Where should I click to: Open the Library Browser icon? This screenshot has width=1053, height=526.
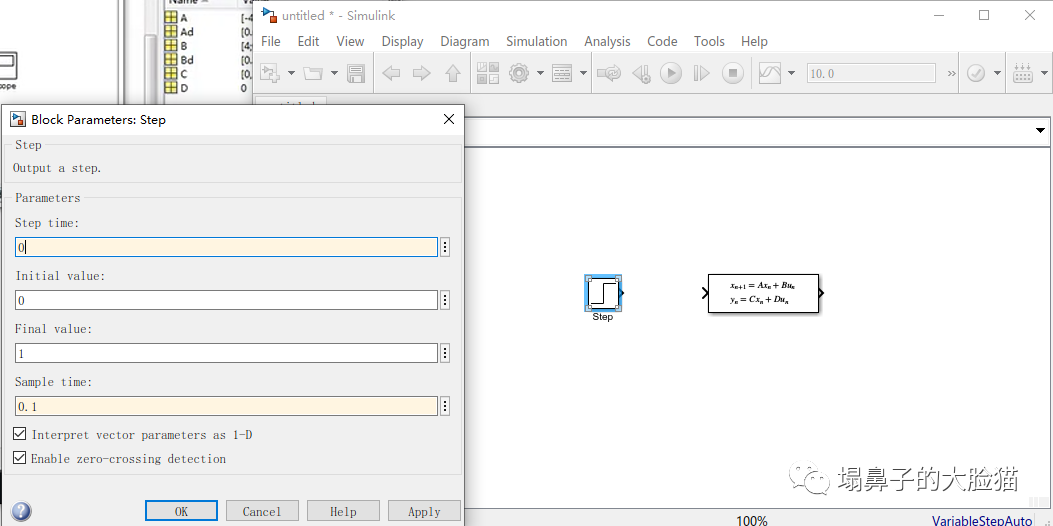pyautogui.click(x=488, y=73)
